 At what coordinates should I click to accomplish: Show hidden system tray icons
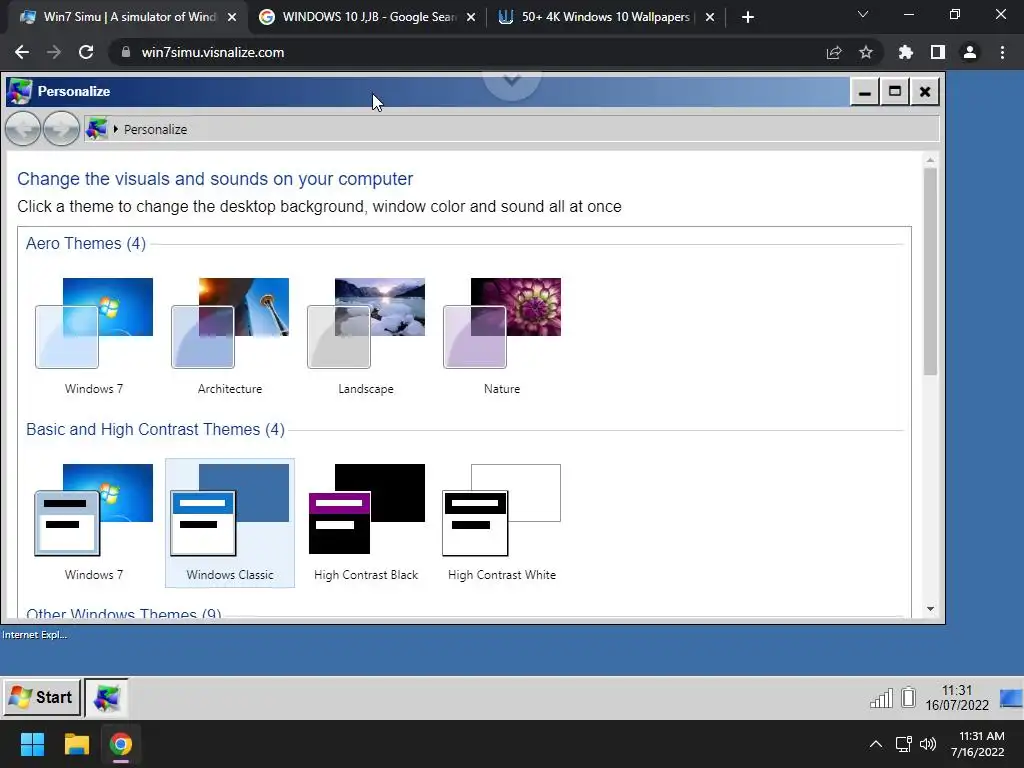876,744
